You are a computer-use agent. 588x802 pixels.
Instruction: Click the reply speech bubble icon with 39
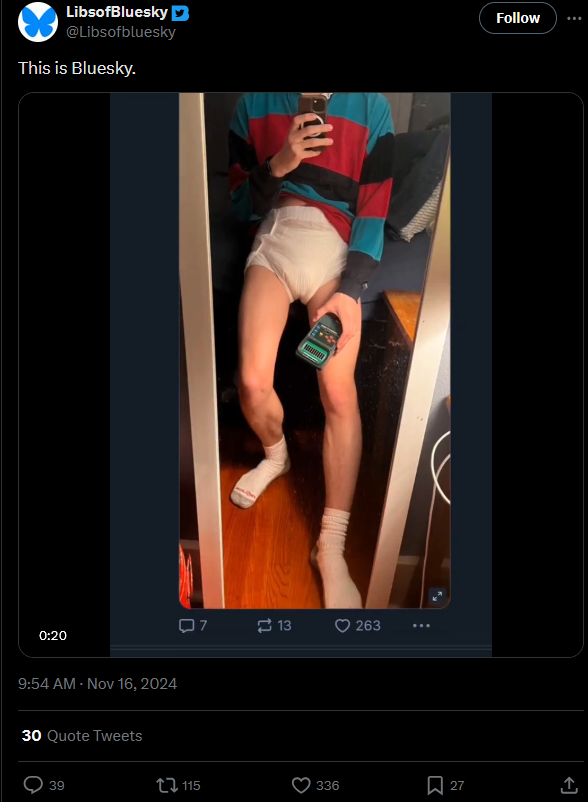pos(34,785)
